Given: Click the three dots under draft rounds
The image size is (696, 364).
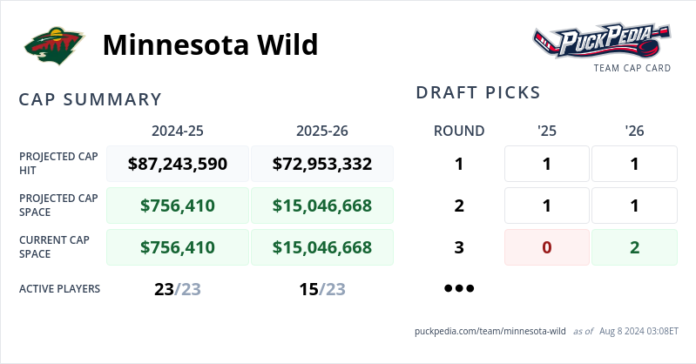Looking at the screenshot, I should click(x=459, y=289).
